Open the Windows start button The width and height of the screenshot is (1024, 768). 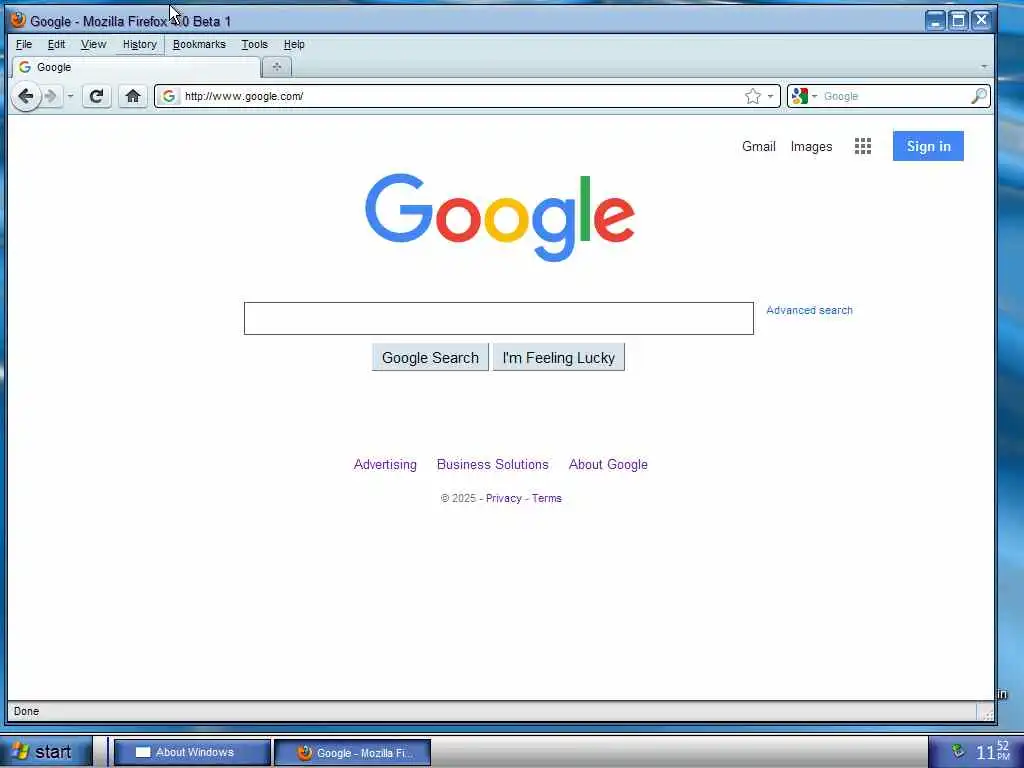tap(46, 752)
